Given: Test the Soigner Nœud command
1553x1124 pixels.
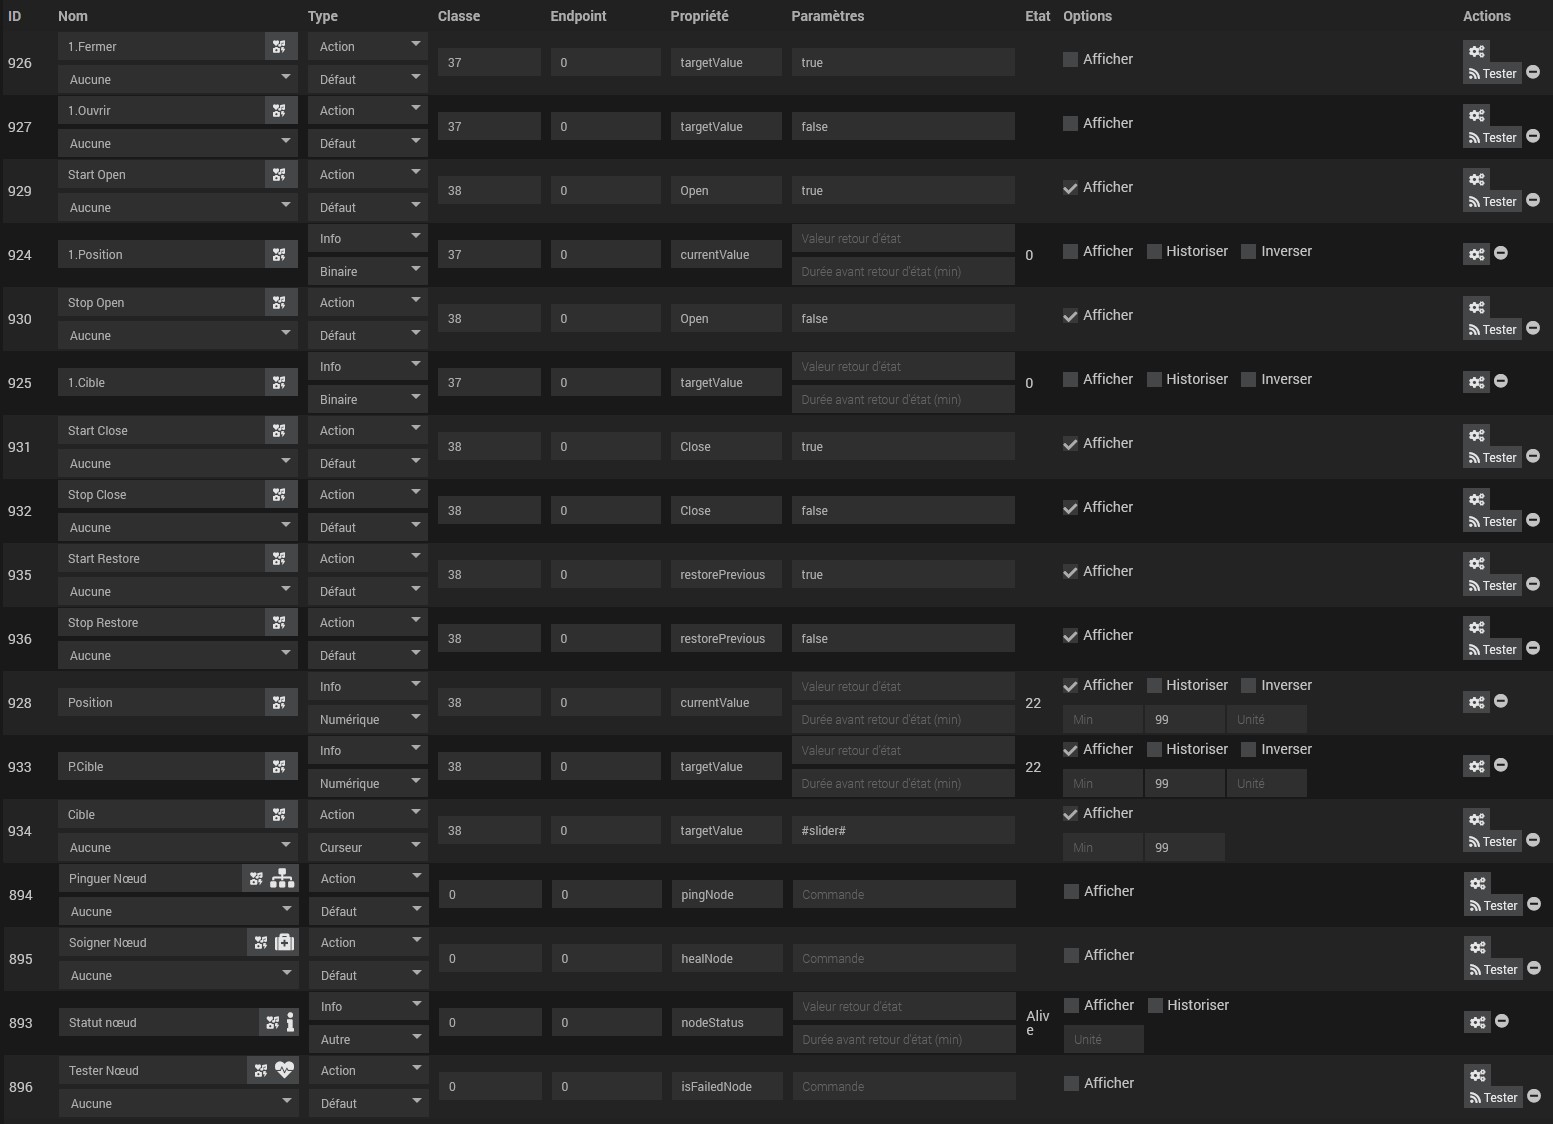Looking at the screenshot, I should pyautogui.click(x=1494, y=969).
